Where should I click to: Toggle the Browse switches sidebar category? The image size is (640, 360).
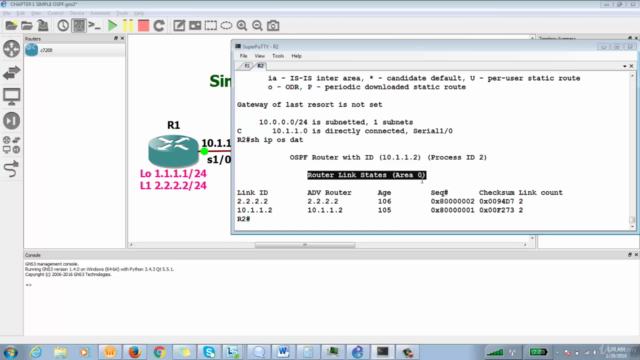tap(11, 73)
